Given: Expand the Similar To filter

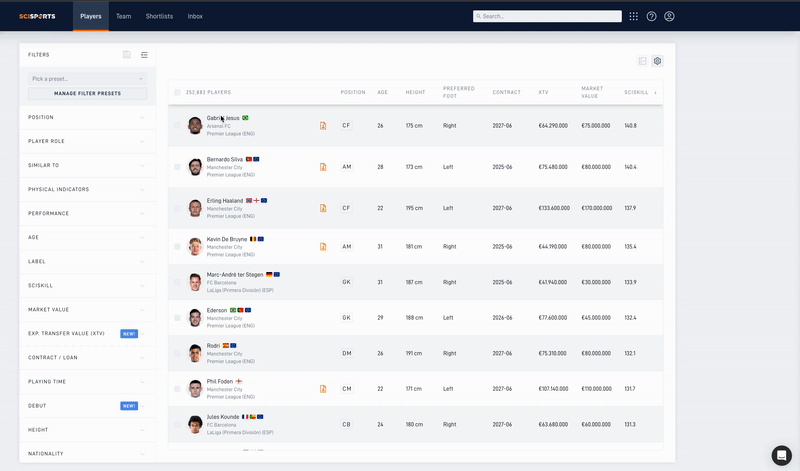Looking at the screenshot, I should tap(87, 165).
